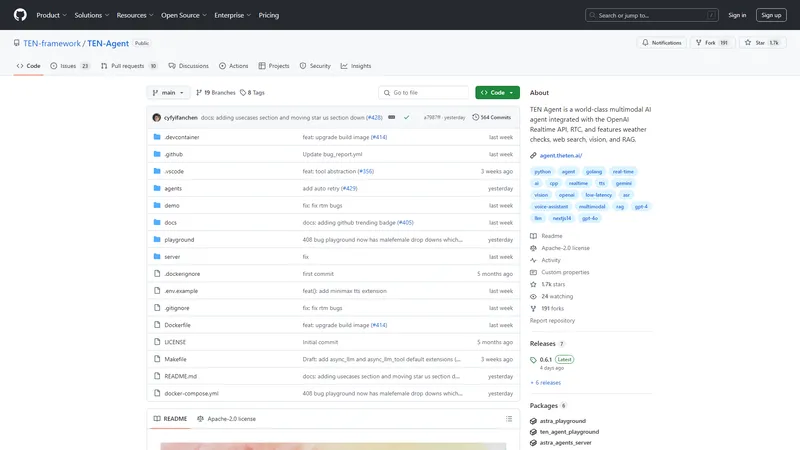Open the demo folder
The height and width of the screenshot is (450, 800).
tap(172, 206)
